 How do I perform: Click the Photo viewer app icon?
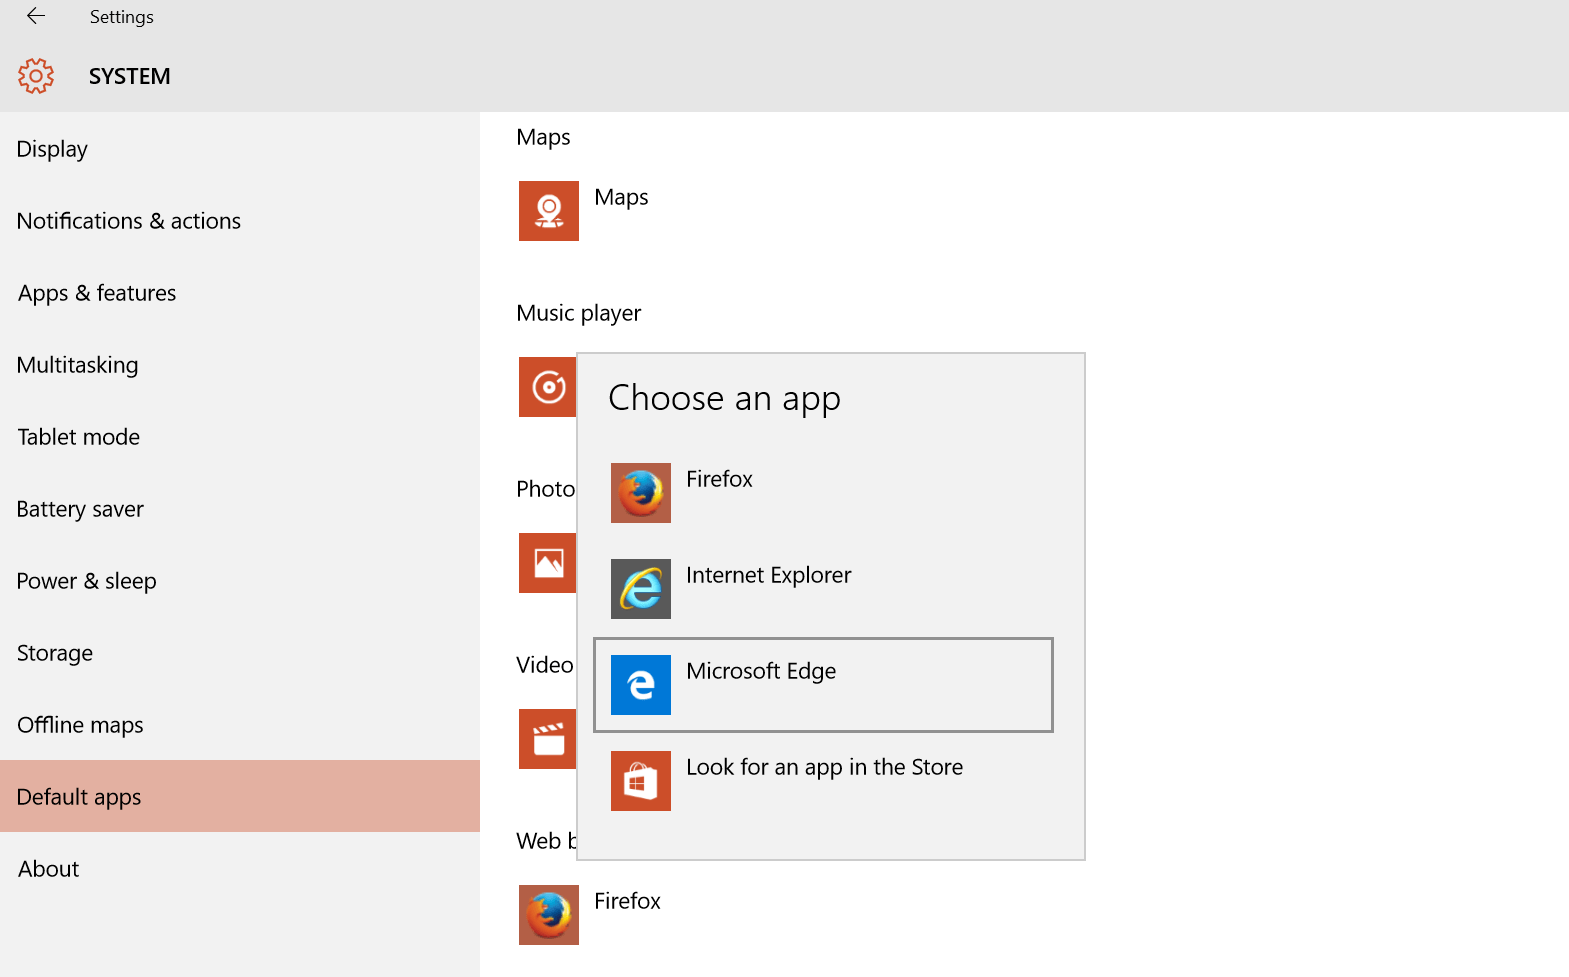click(x=547, y=563)
